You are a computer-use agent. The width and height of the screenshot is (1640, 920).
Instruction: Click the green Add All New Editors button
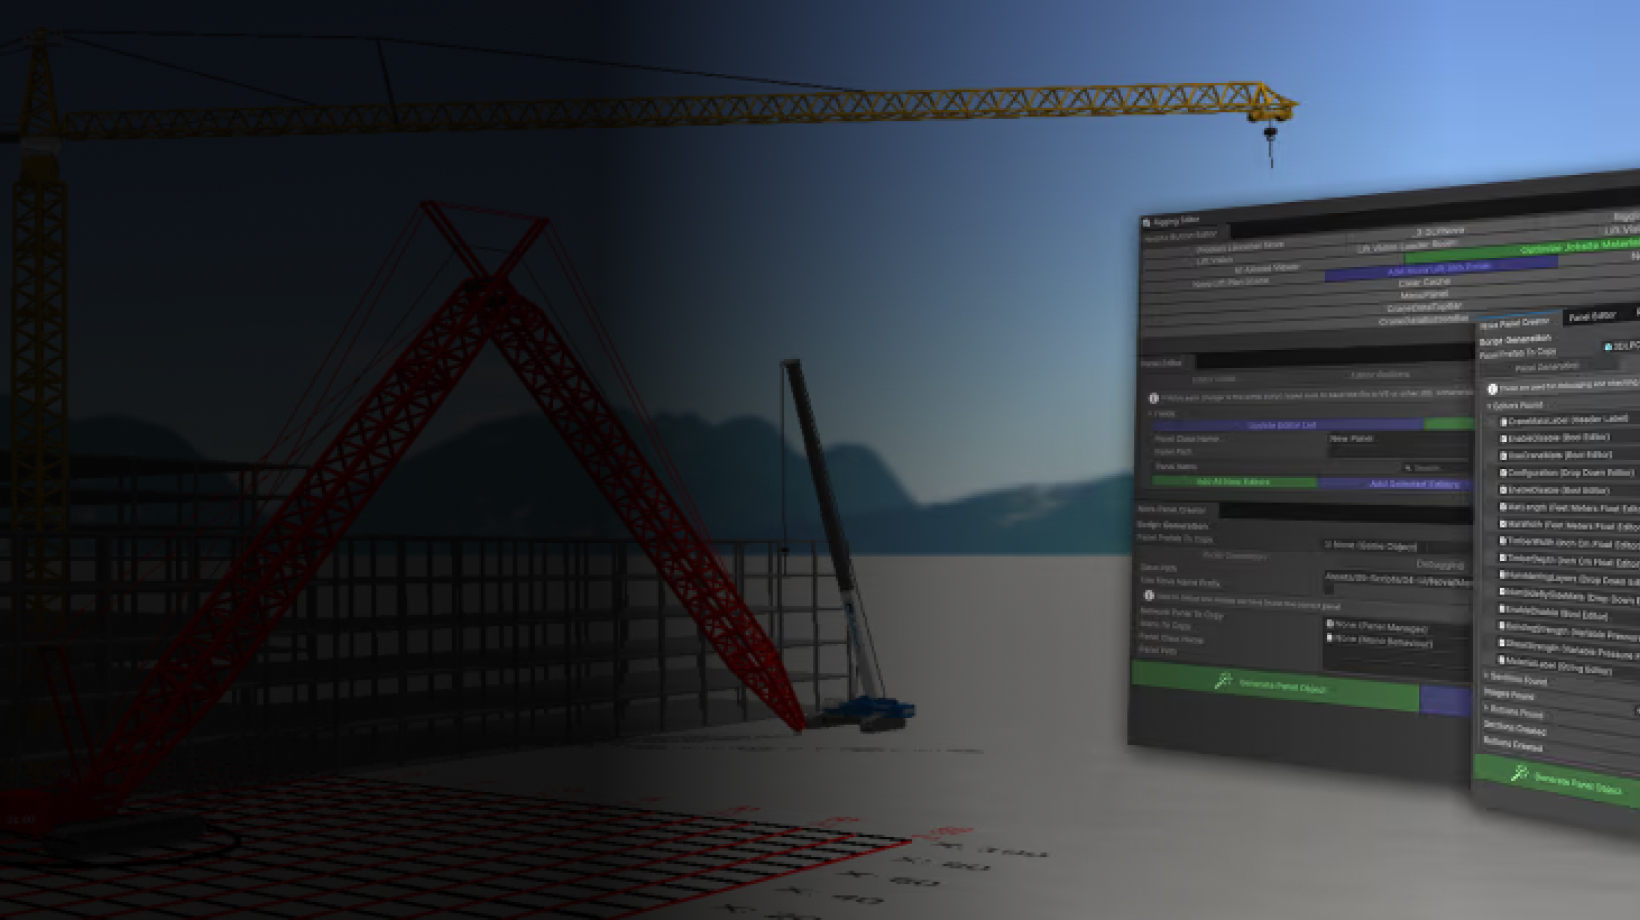(x=1233, y=482)
